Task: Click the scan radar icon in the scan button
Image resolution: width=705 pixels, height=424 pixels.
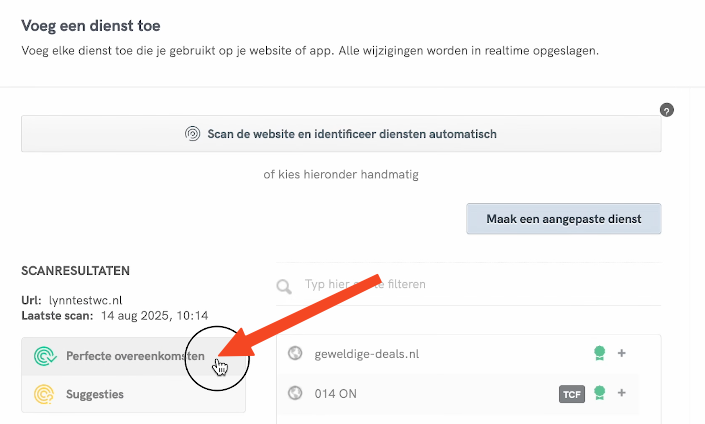Action: pos(194,134)
